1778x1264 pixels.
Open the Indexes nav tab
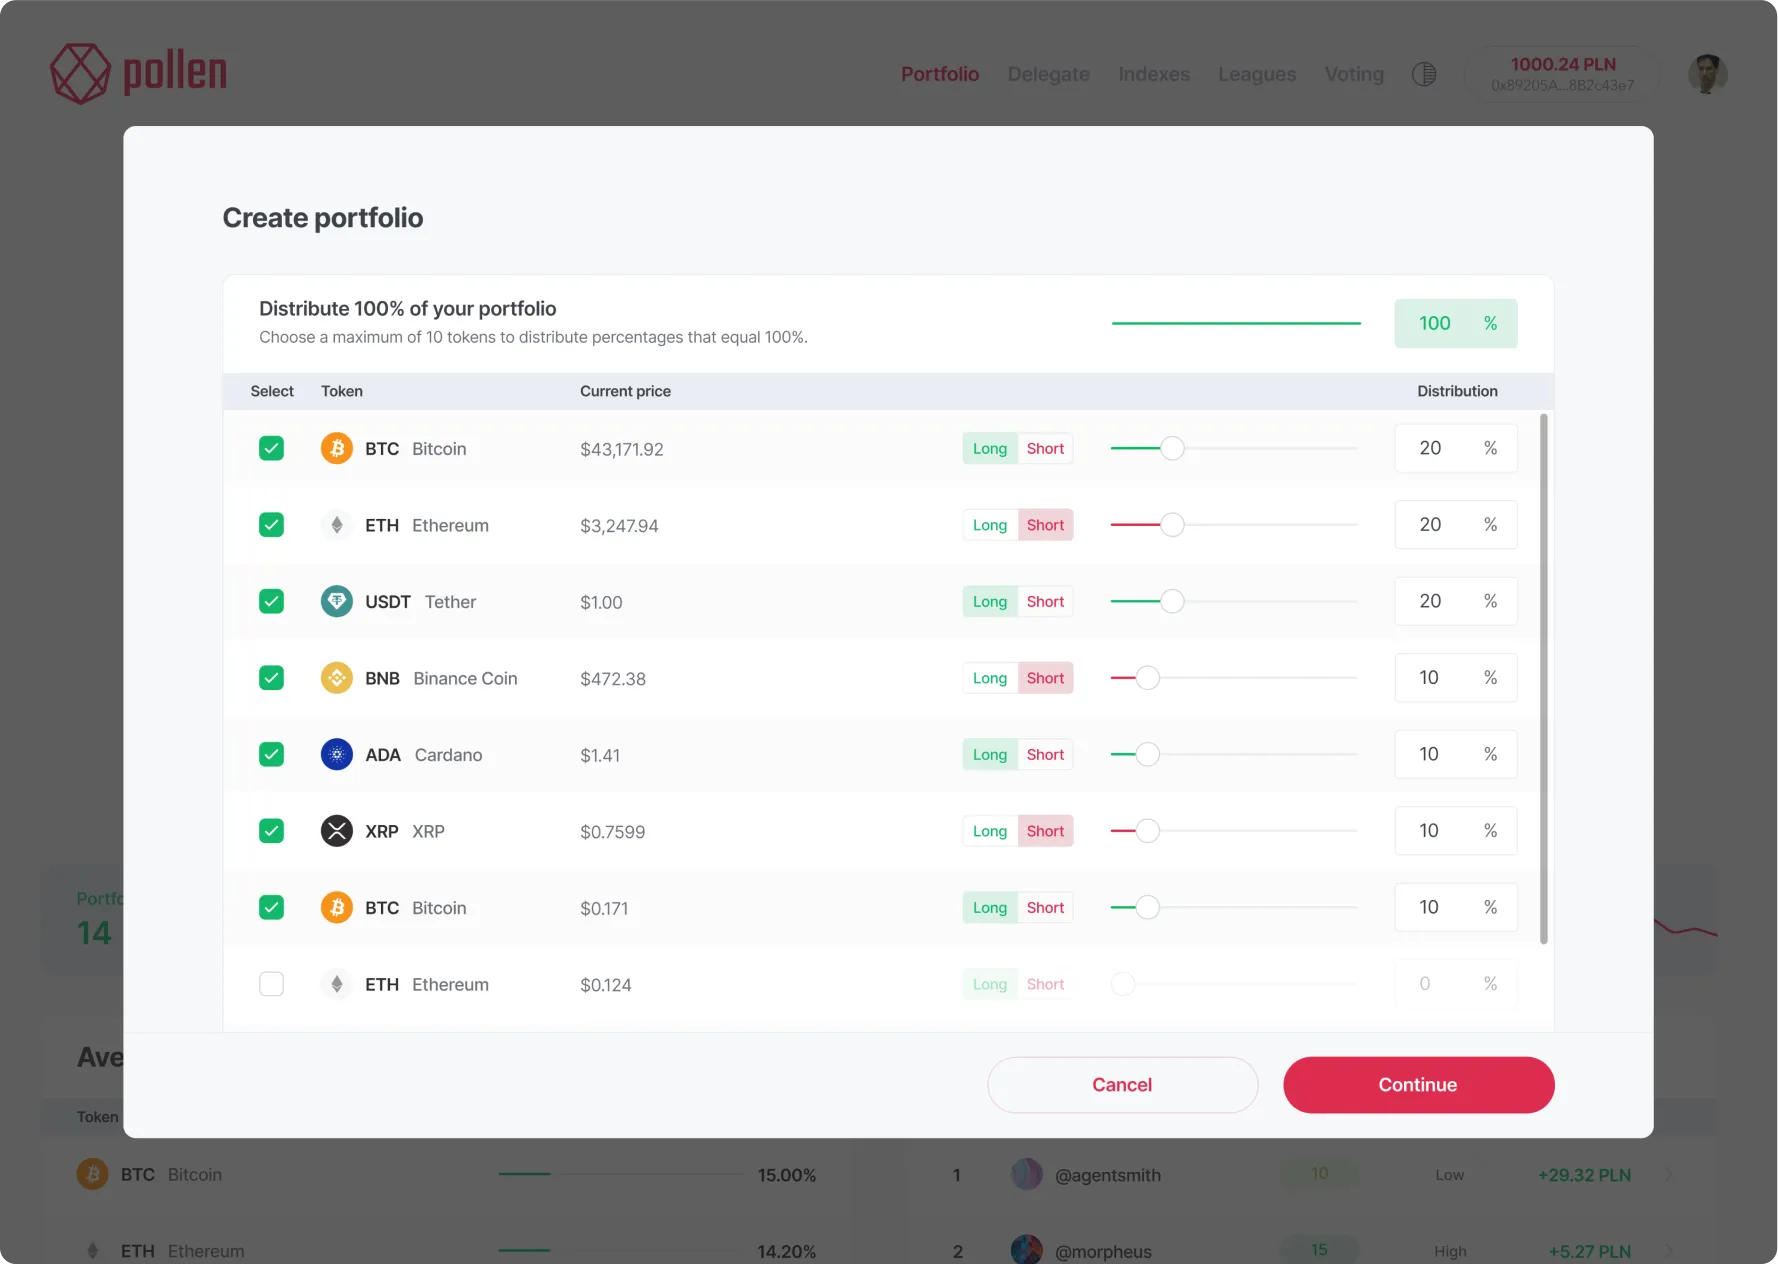click(1153, 74)
